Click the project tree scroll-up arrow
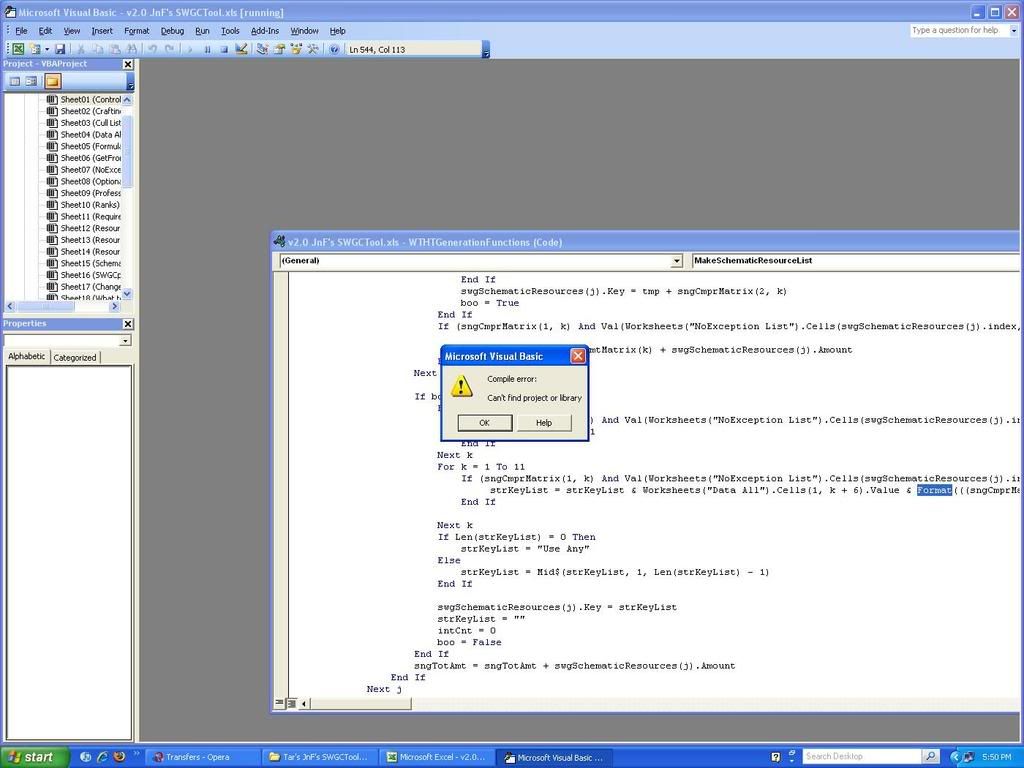Viewport: 1024px width, 768px height. 127,100
